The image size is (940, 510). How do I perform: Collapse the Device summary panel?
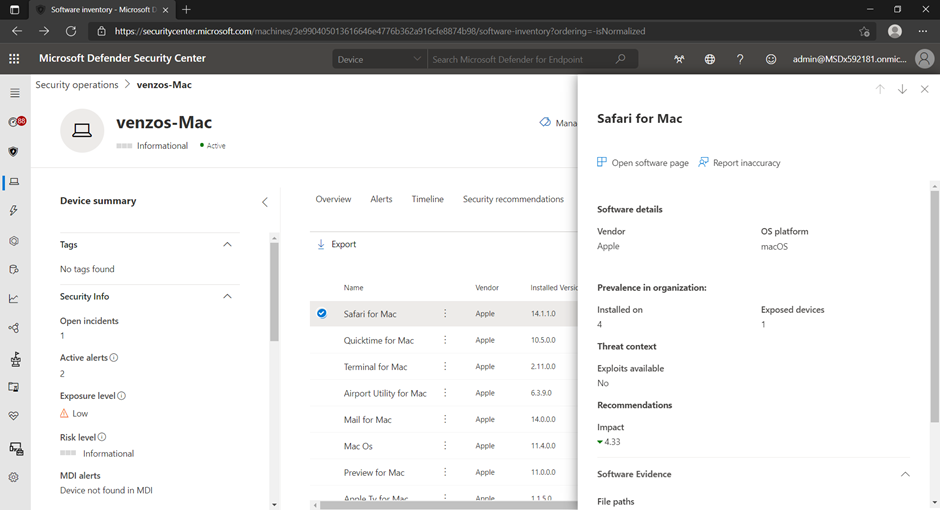coord(265,202)
